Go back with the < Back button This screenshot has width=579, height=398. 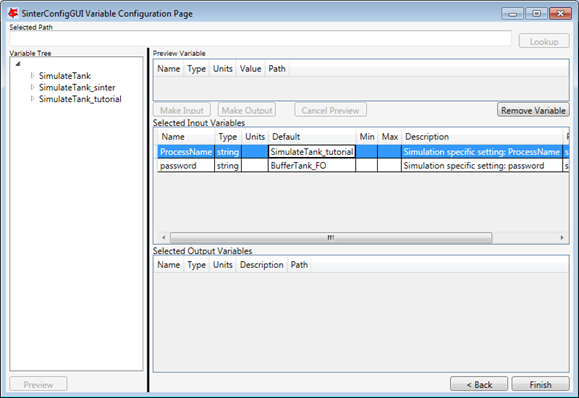click(x=479, y=384)
